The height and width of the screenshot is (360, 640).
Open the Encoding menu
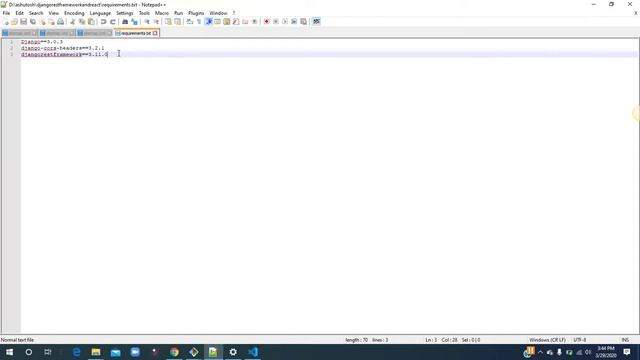click(74, 13)
